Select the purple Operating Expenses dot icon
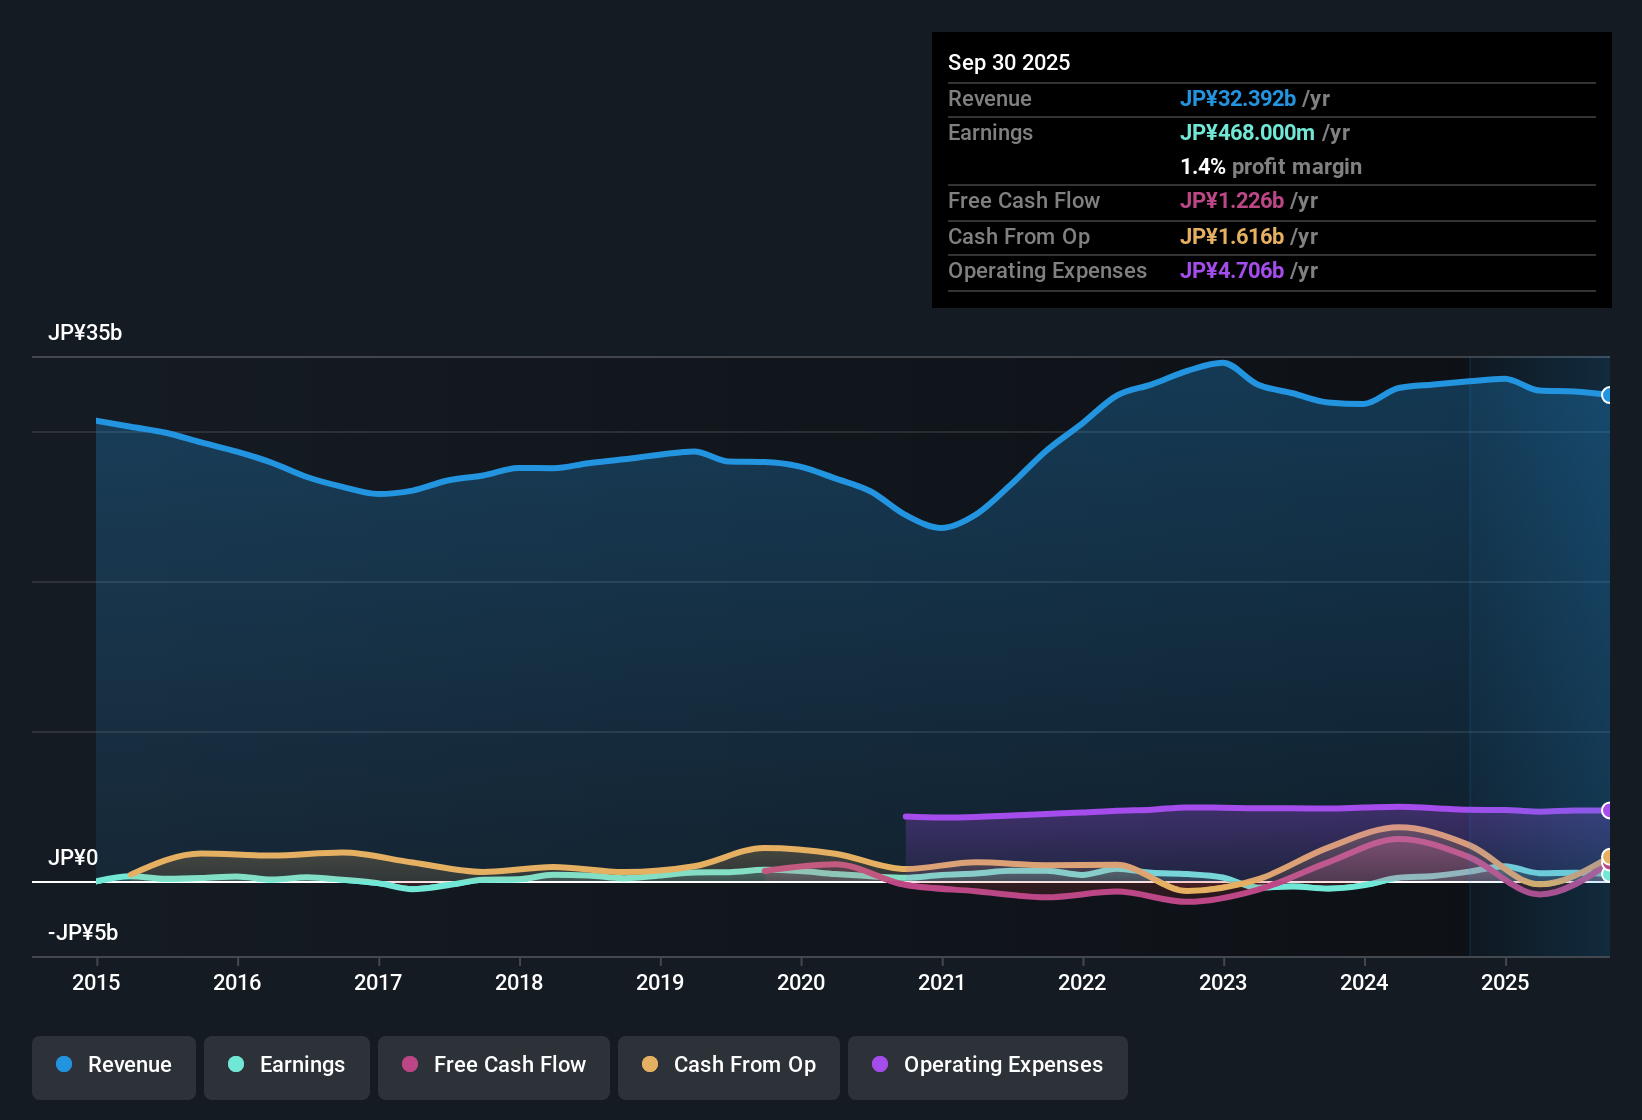Screen dimensions: 1642x1120 879,1065
